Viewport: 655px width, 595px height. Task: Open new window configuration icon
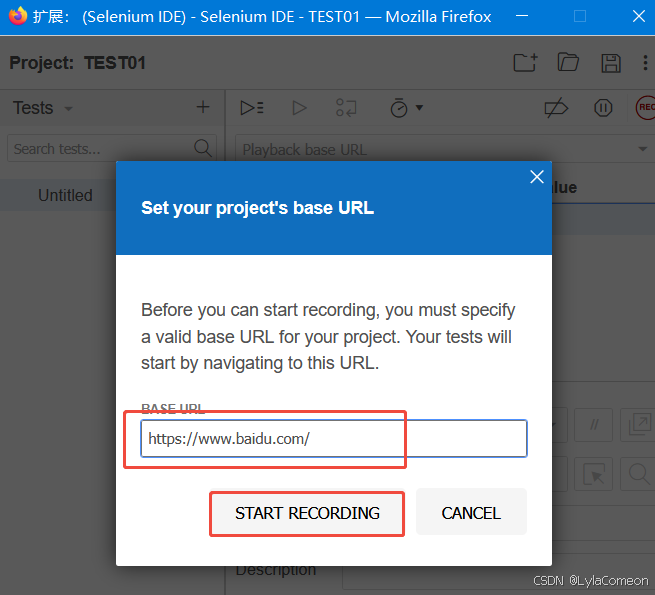point(639,425)
